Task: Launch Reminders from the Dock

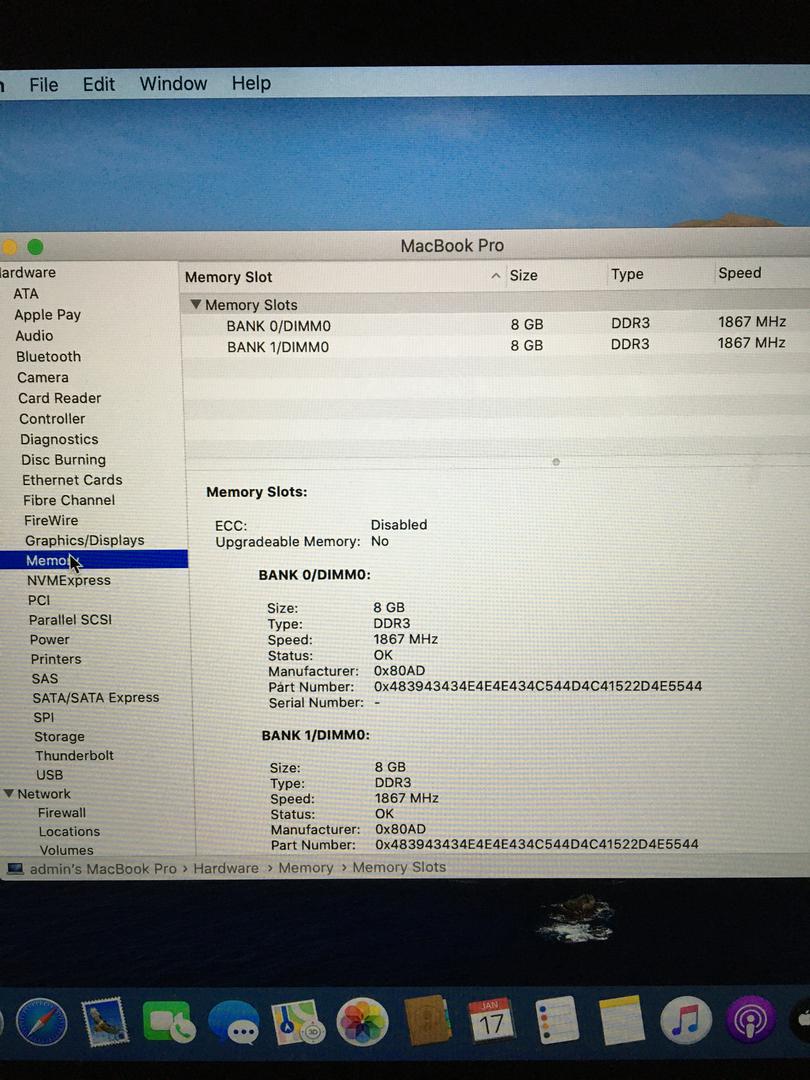Action: coord(557,1020)
